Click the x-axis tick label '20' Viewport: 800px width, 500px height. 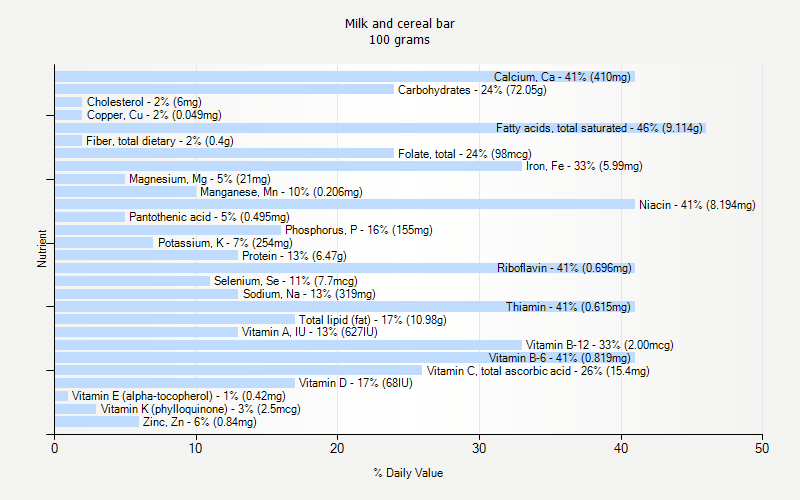click(x=337, y=448)
